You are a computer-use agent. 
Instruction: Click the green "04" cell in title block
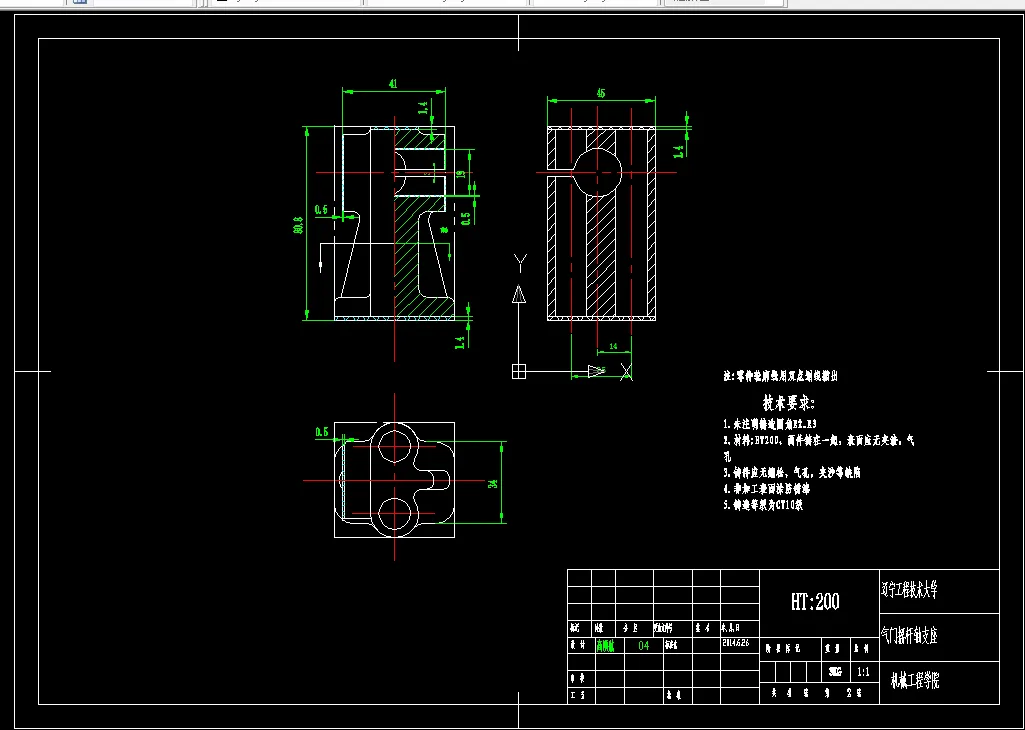[644, 646]
